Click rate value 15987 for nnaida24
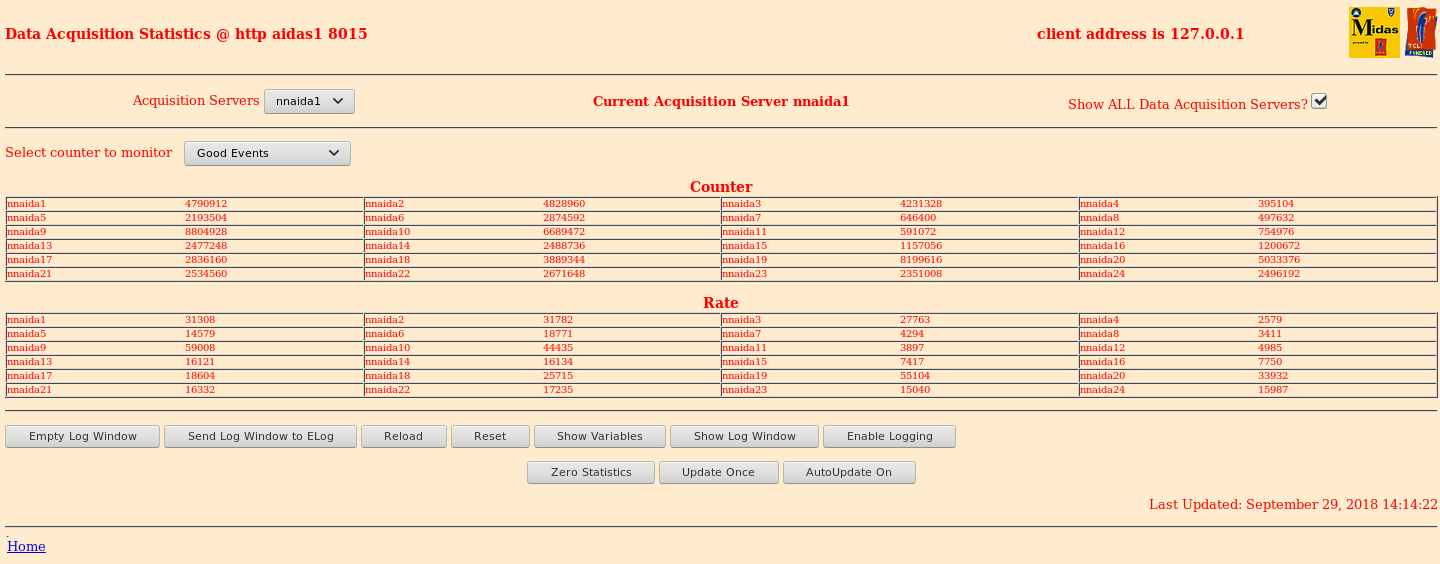1440x564 pixels. pos(1273,390)
